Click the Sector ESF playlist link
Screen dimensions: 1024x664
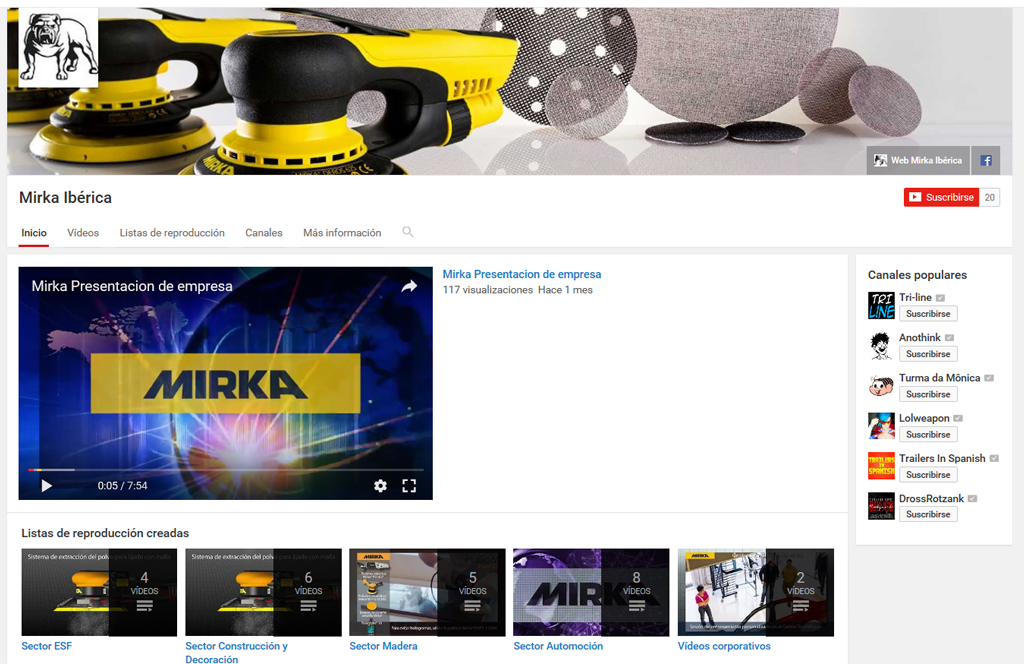click(x=46, y=646)
